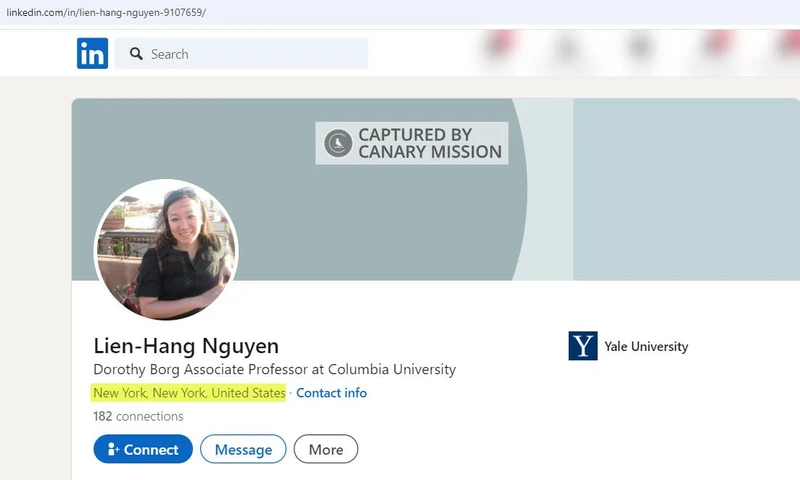
Task: Open the profile photo of Lien-Hang Nguyen
Action: pos(166,249)
